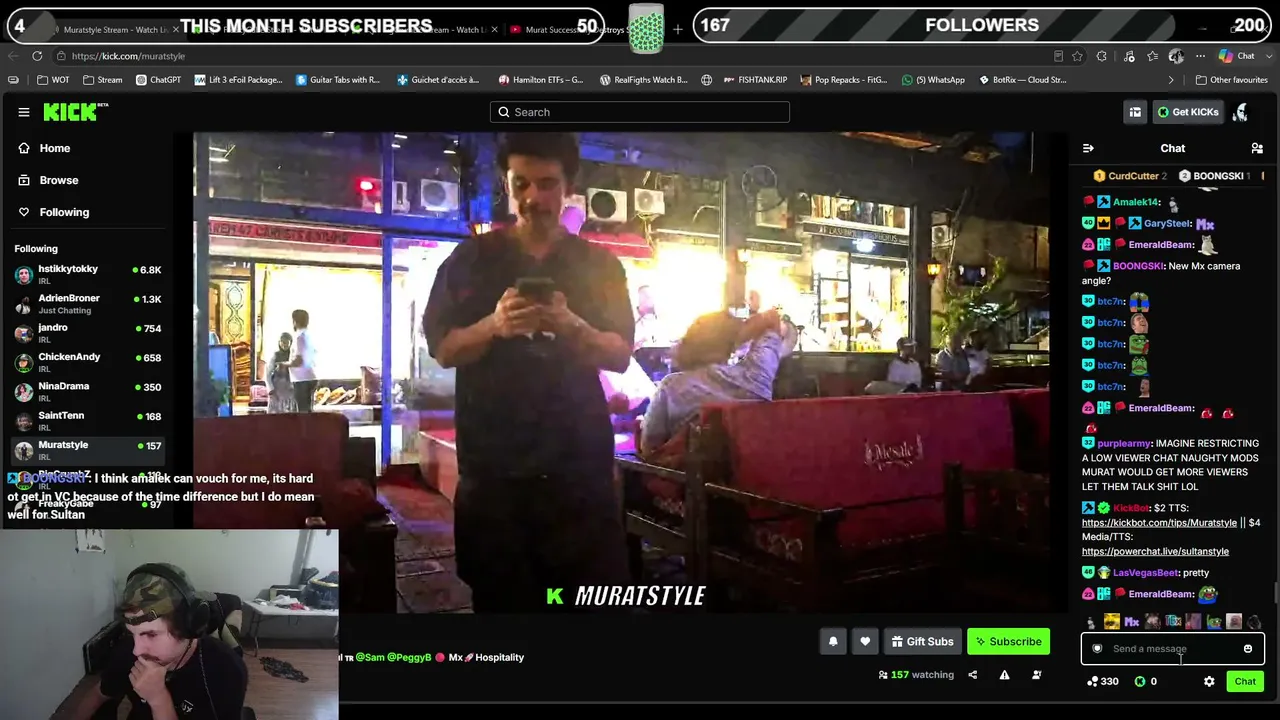Open the Pop Repacks FitG bookmark folder
This screenshot has height=720, width=1280.
coord(843,80)
